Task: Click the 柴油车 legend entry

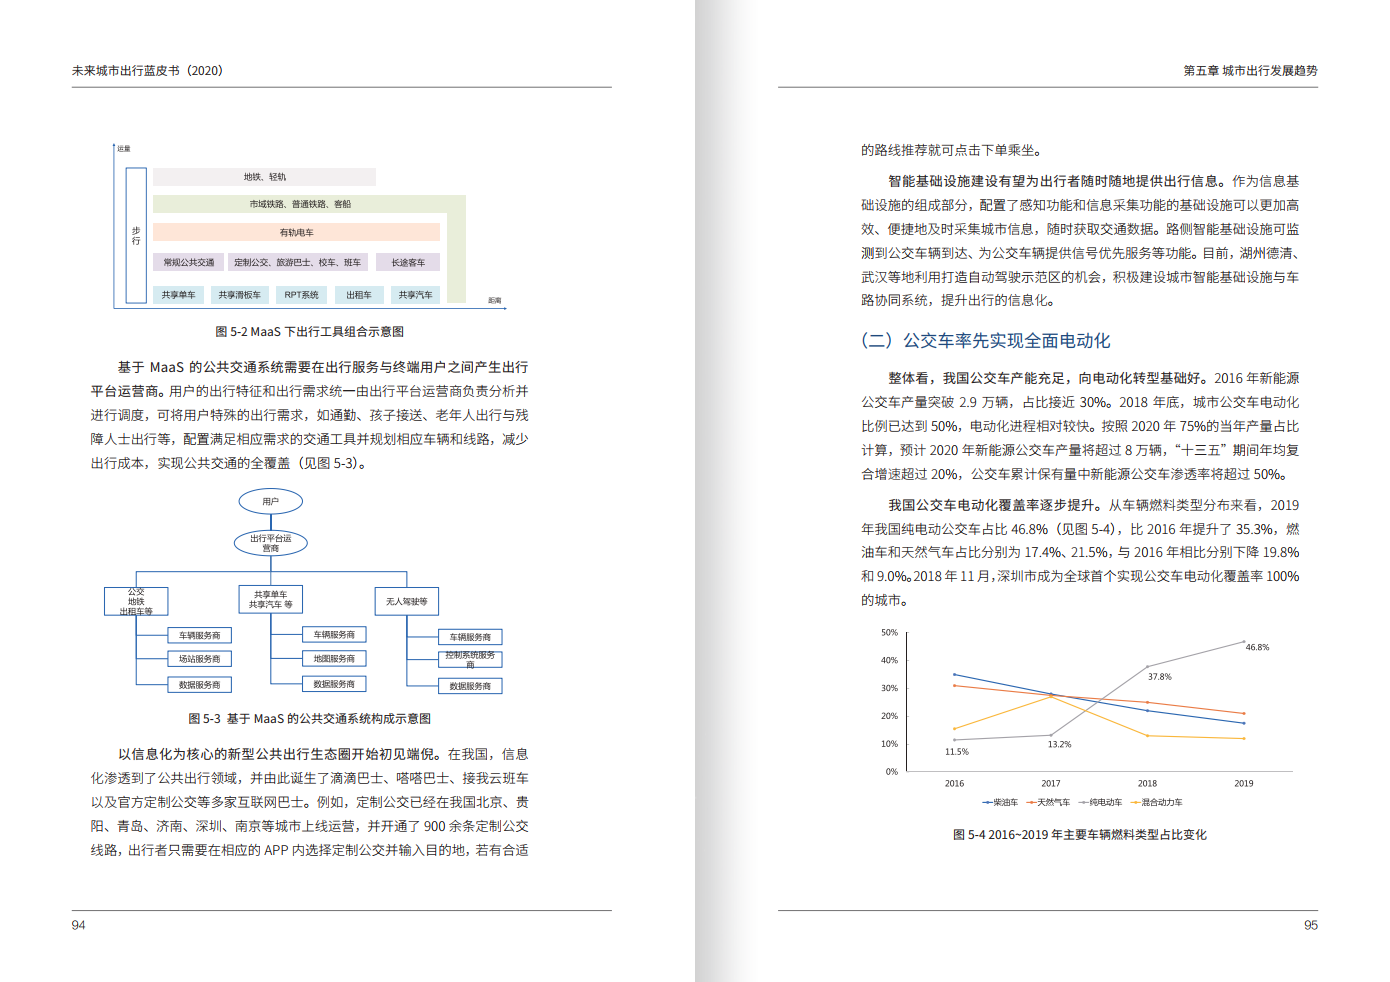Action: point(1000,802)
